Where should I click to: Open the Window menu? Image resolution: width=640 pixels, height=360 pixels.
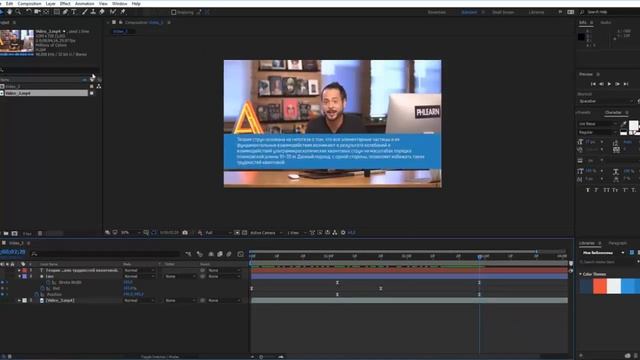(x=119, y=3)
